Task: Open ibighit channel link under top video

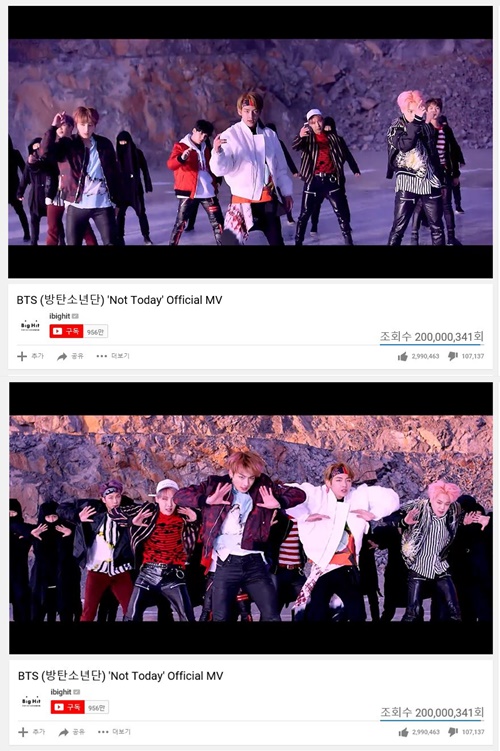Action: (59, 316)
